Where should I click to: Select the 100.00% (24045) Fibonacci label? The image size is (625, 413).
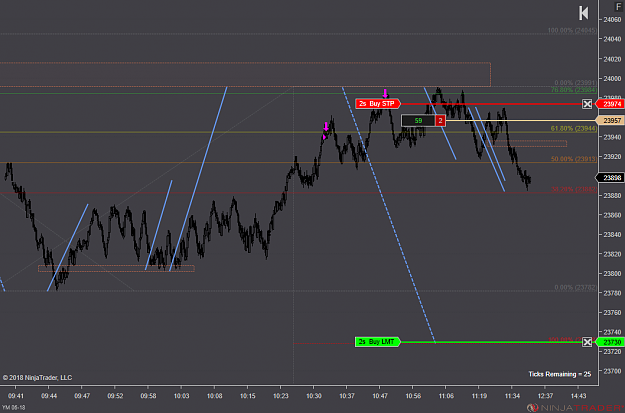[x=572, y=30]
